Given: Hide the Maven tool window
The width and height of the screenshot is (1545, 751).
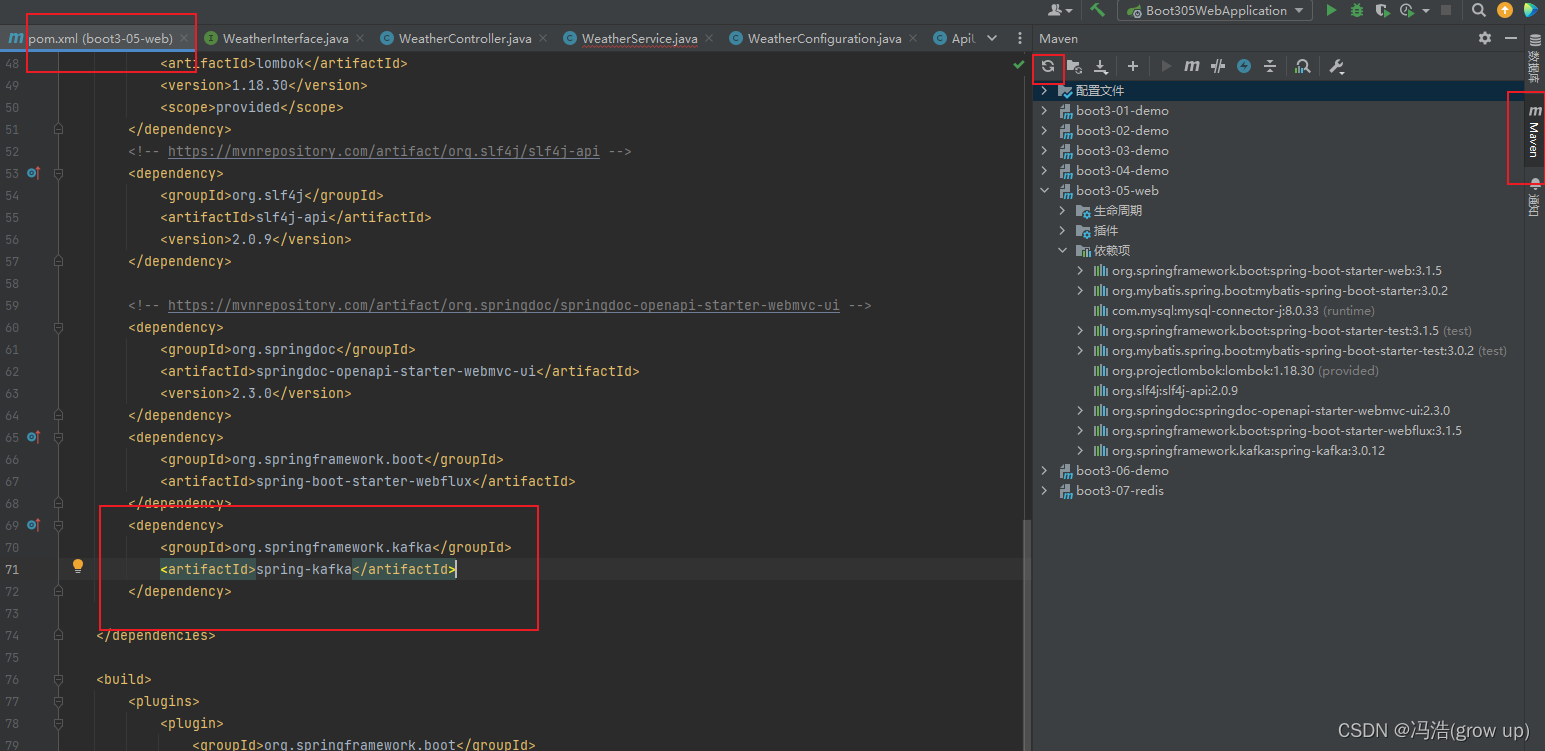Looking at the screenshot, I should click(1509, 38).
